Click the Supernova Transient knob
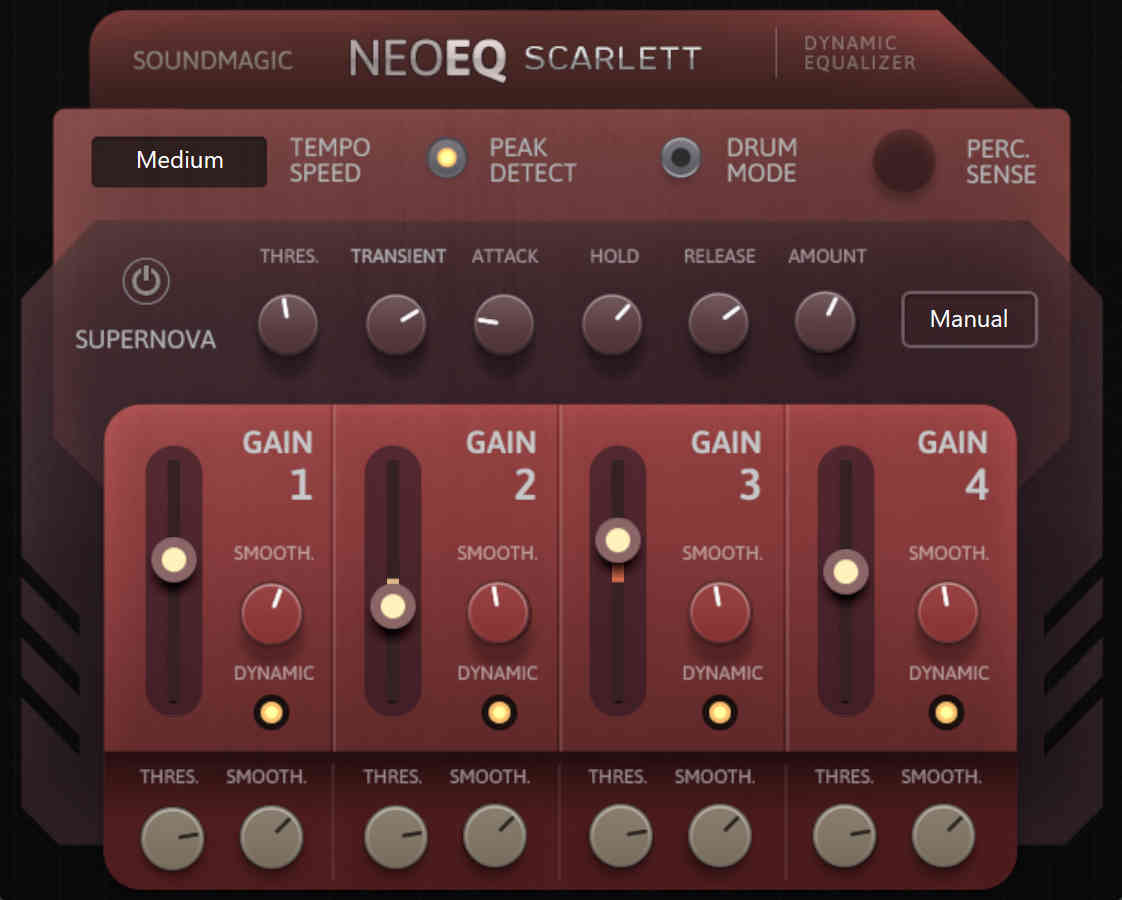Screen dimensions: 1122x900 (x=396, y=324)
